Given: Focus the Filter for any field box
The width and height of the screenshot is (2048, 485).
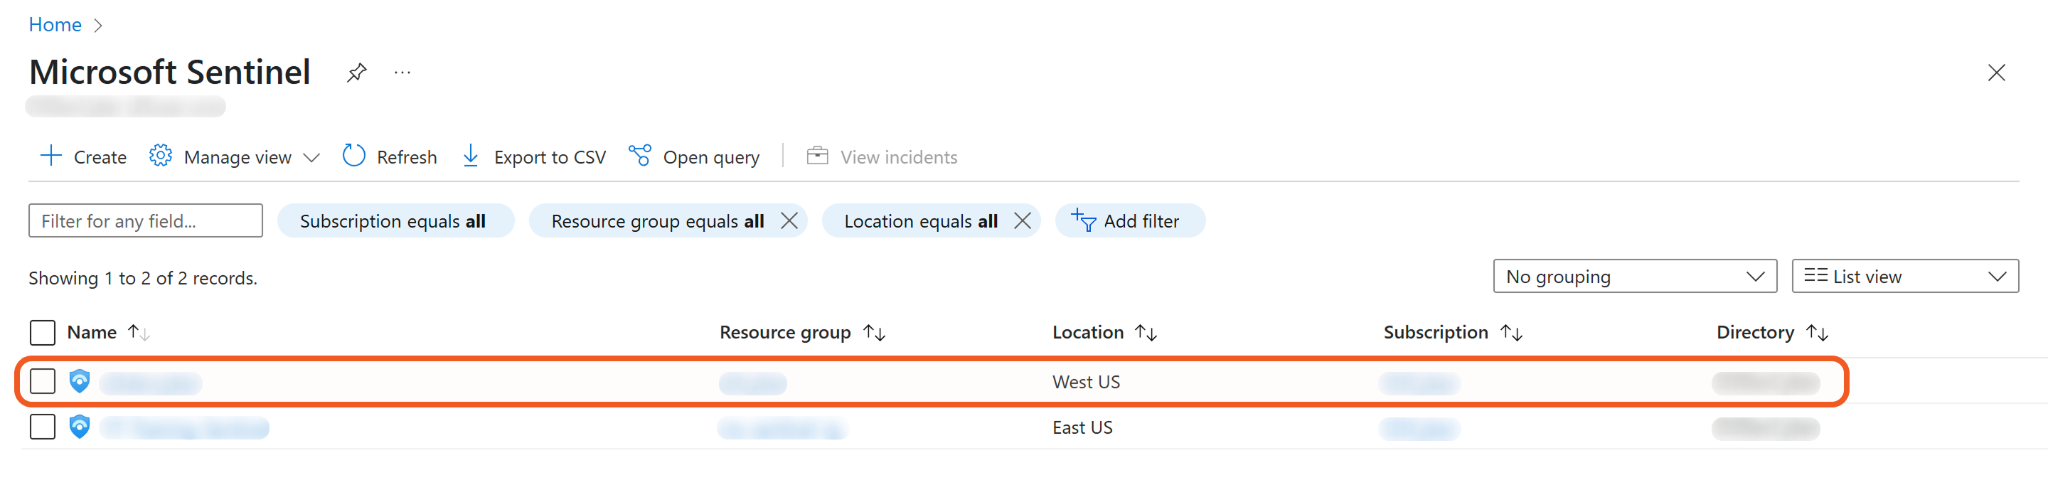Looking at the screenshot, I should point(146,221).
